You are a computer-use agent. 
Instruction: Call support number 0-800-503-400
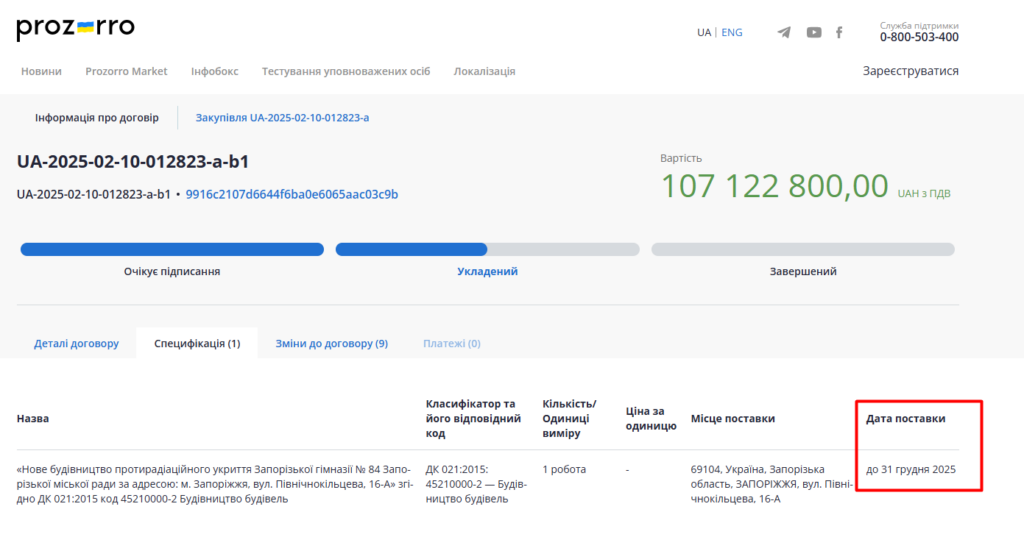coord(919,37)
